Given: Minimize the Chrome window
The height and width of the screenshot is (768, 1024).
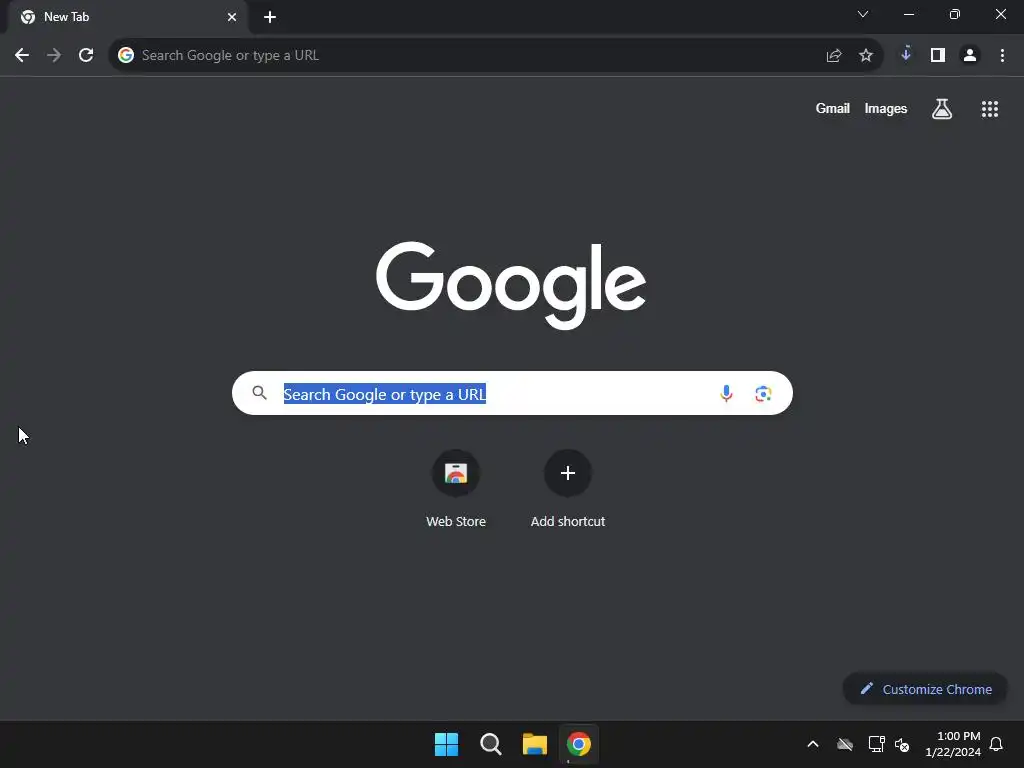Looking at the screenshot, I should point(909,14).
